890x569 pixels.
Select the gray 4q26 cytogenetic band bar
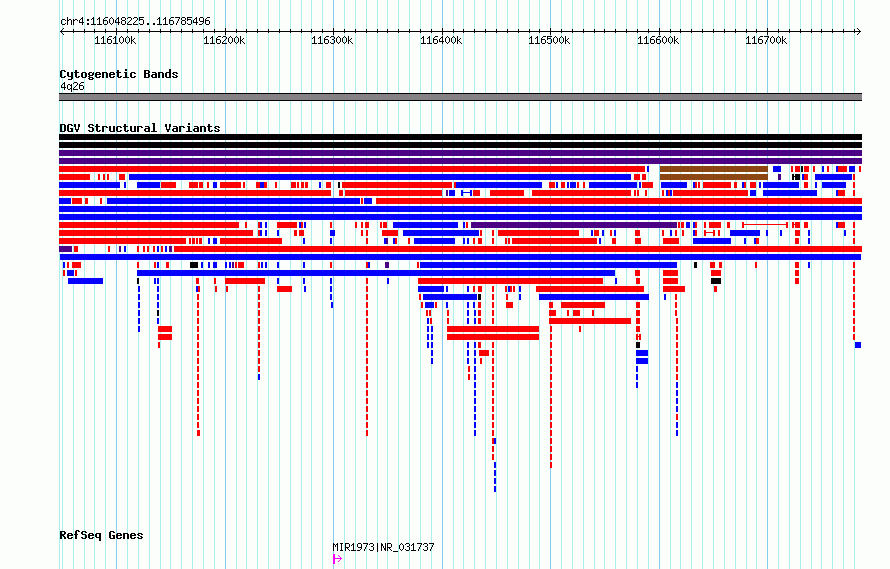pos(460,97)
